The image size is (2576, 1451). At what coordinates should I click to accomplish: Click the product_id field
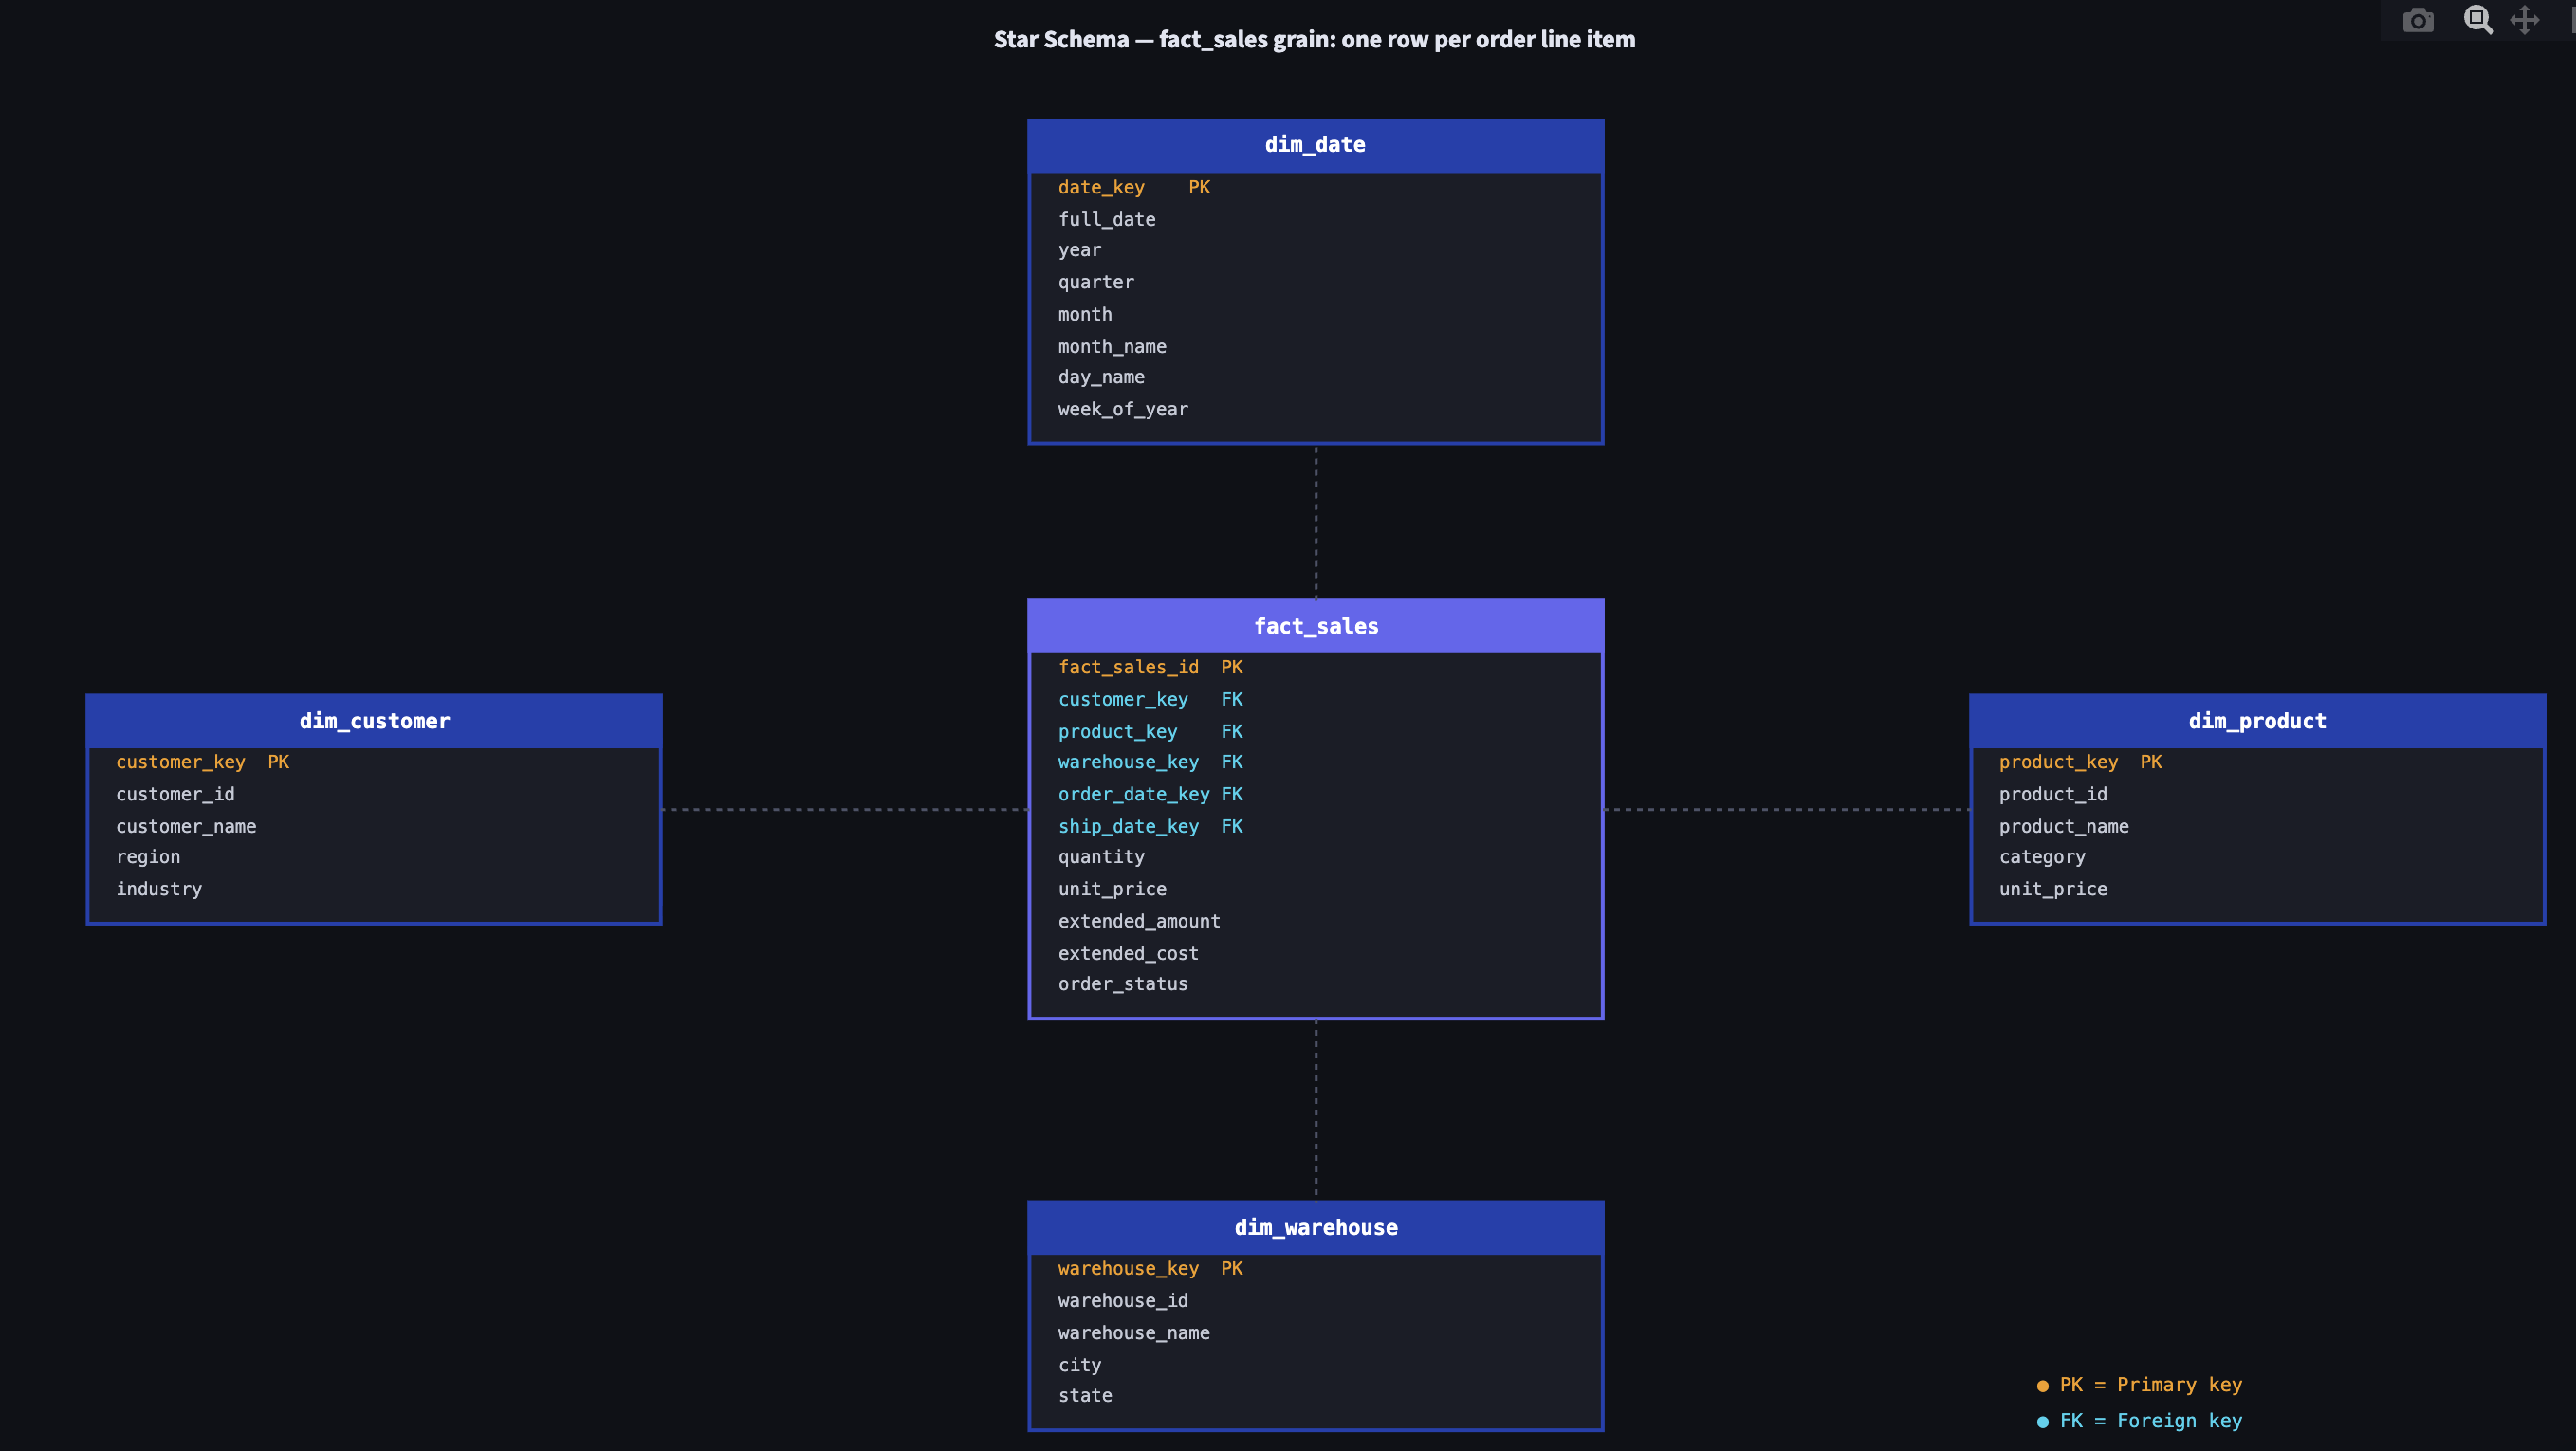click(x=2053, y=794)
